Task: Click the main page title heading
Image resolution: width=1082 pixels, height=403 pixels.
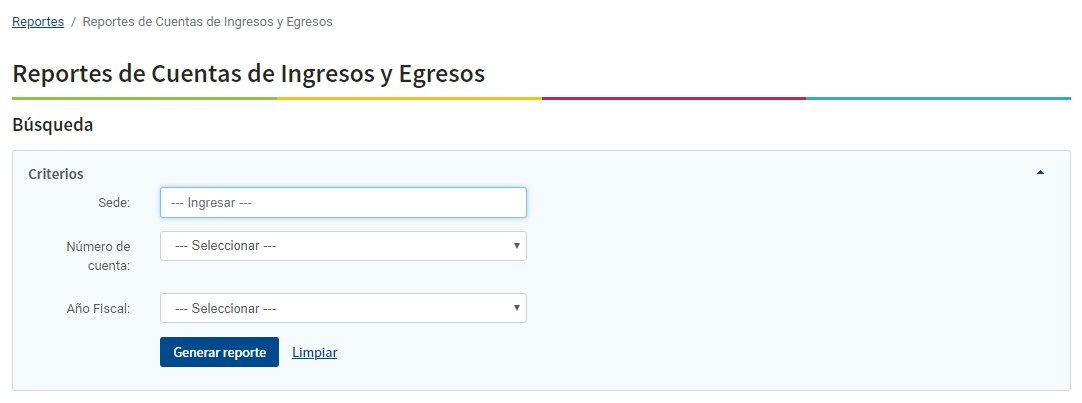Action: coord(248,73)
